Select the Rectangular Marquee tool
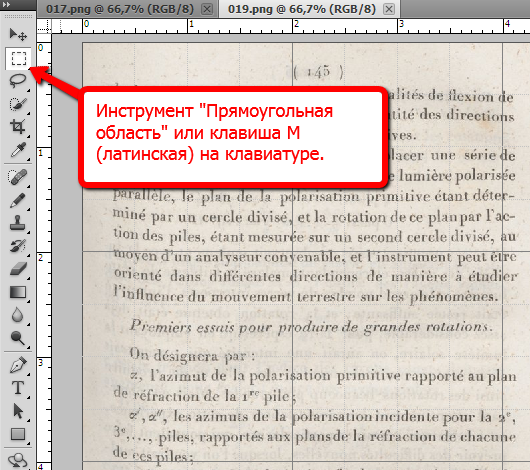This screenshot has width=530, height=470. coord(19,58)
